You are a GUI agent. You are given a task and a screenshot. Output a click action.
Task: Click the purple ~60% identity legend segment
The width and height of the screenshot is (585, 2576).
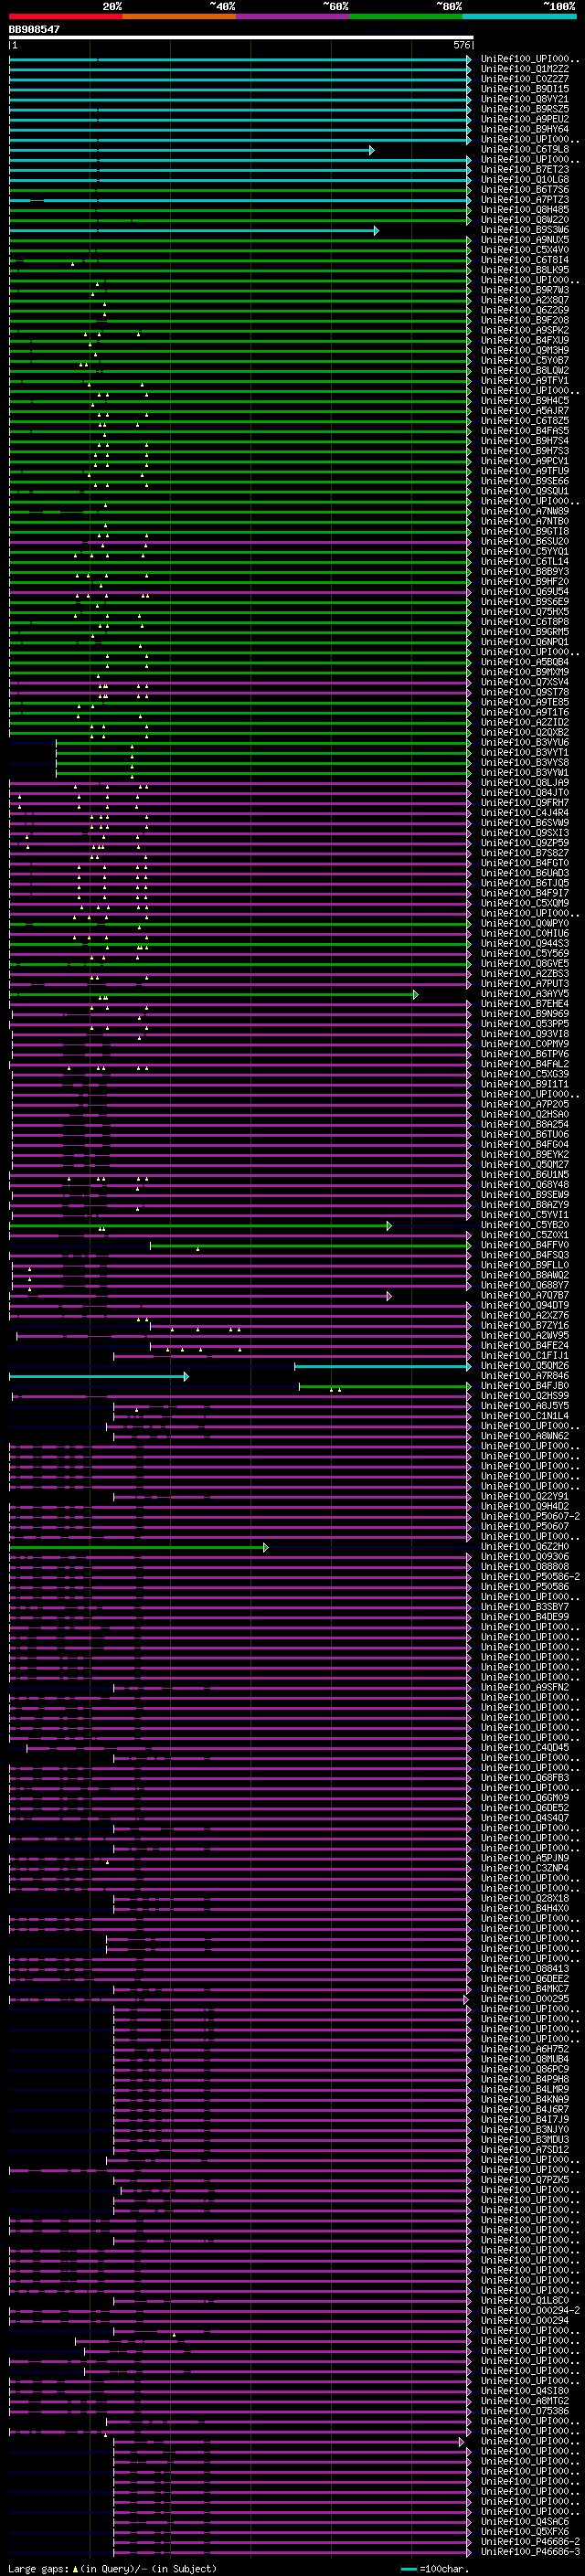coord(293,16)
